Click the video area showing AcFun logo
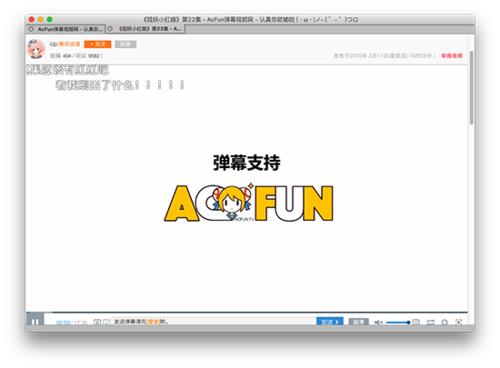Viewport: 500px width, 368px height. [247, 188]
